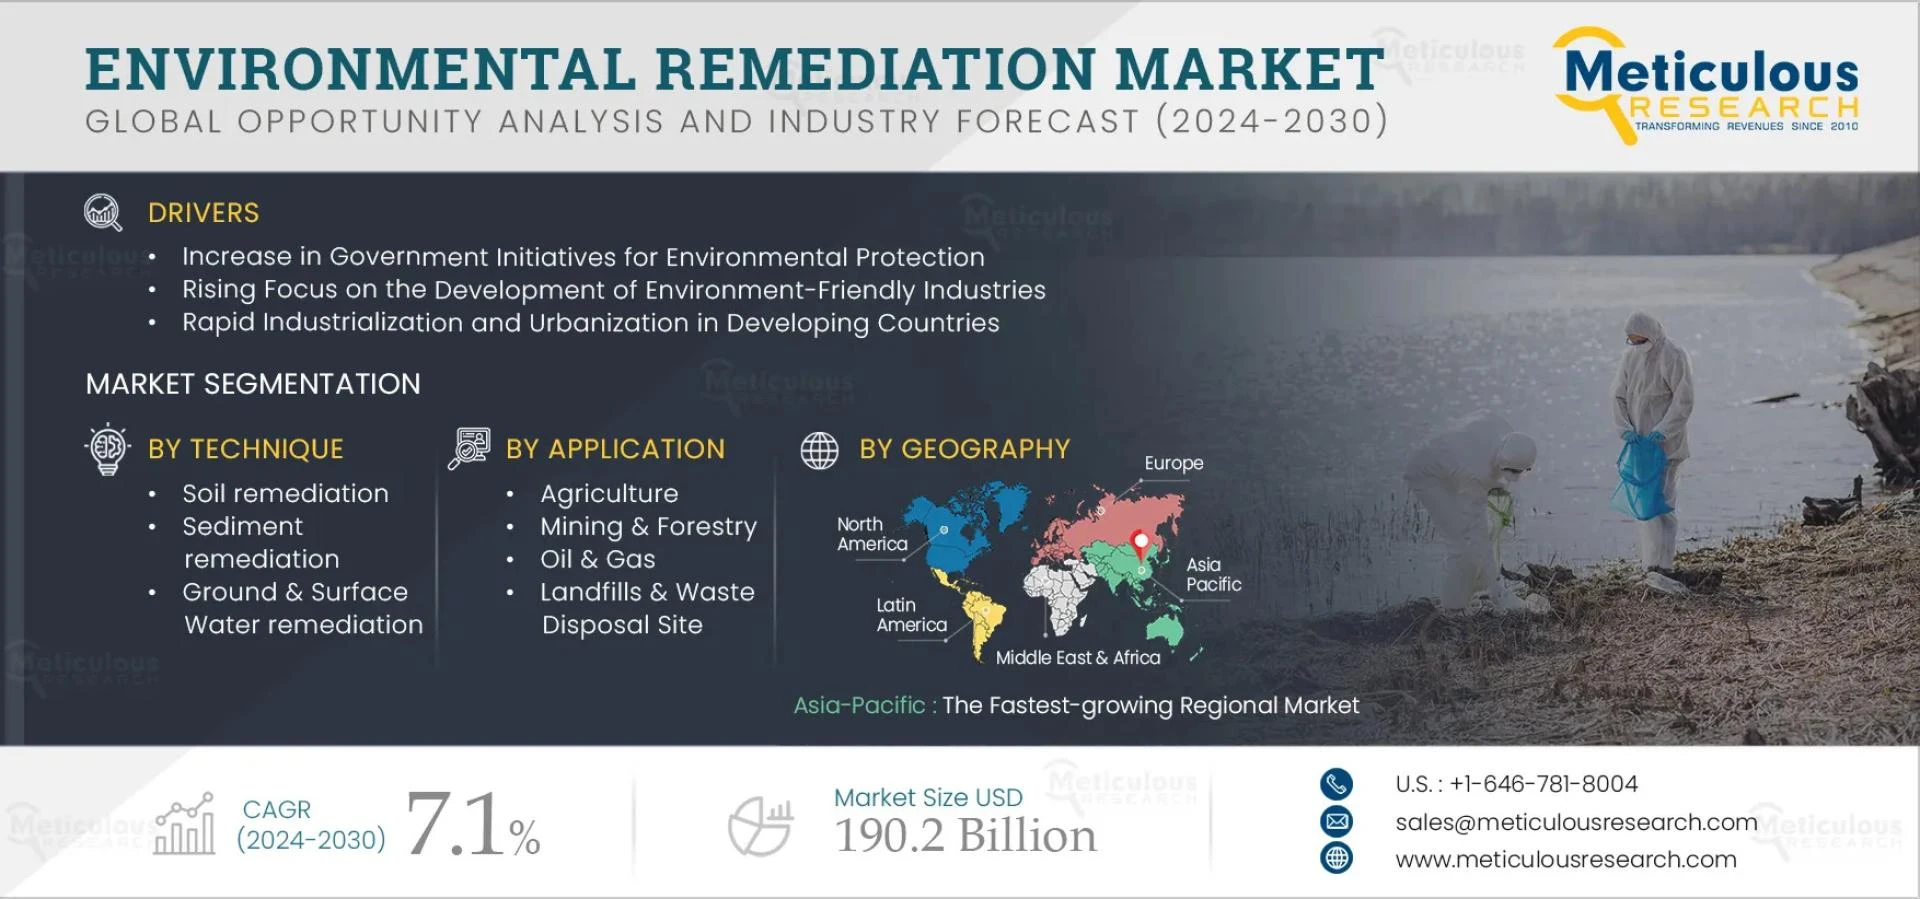Click the 'Soil remediation' item
Screen dimensions: 1920x899
point(285,494)
